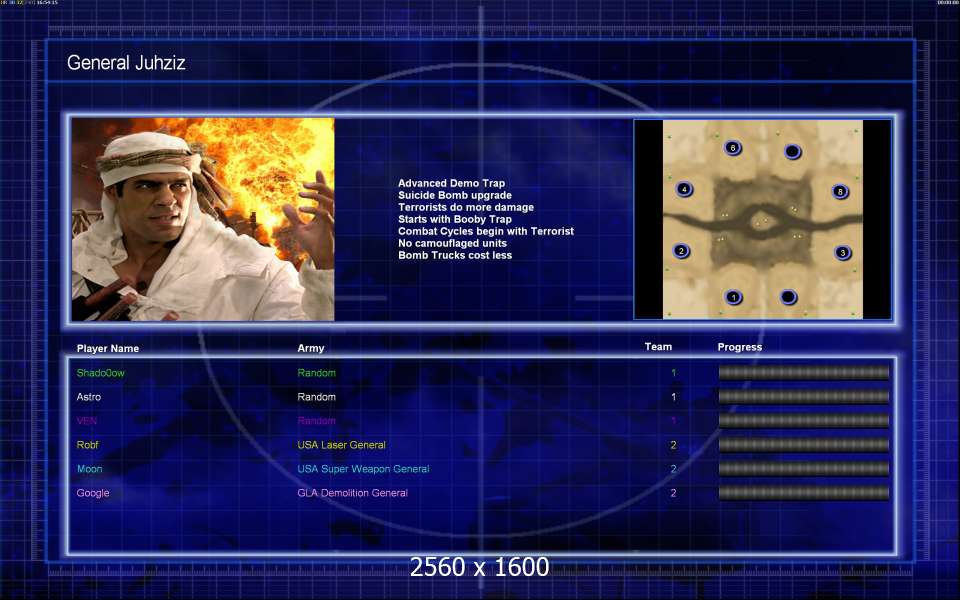Screen dimensions: 960x600
Task: Click the Army column header
Action: point(310,348)
